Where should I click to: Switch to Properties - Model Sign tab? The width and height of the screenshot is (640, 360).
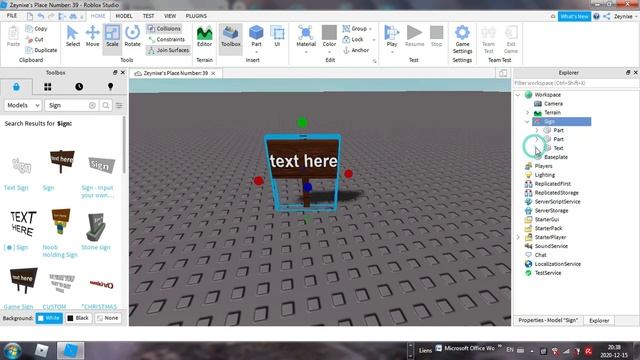click(x=548, y=320)
